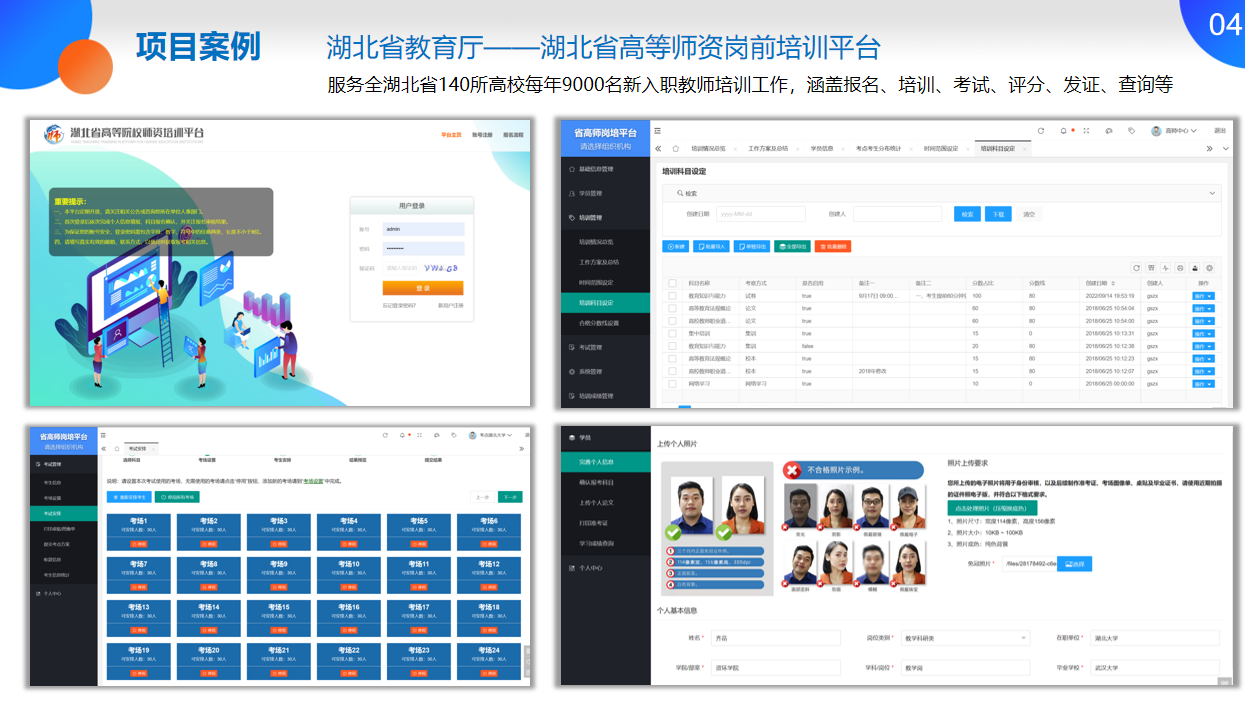Click the blue 考场1 exam room card
Screen dimensions: 1245x703
pyautogui.click(x=138, y=527)
